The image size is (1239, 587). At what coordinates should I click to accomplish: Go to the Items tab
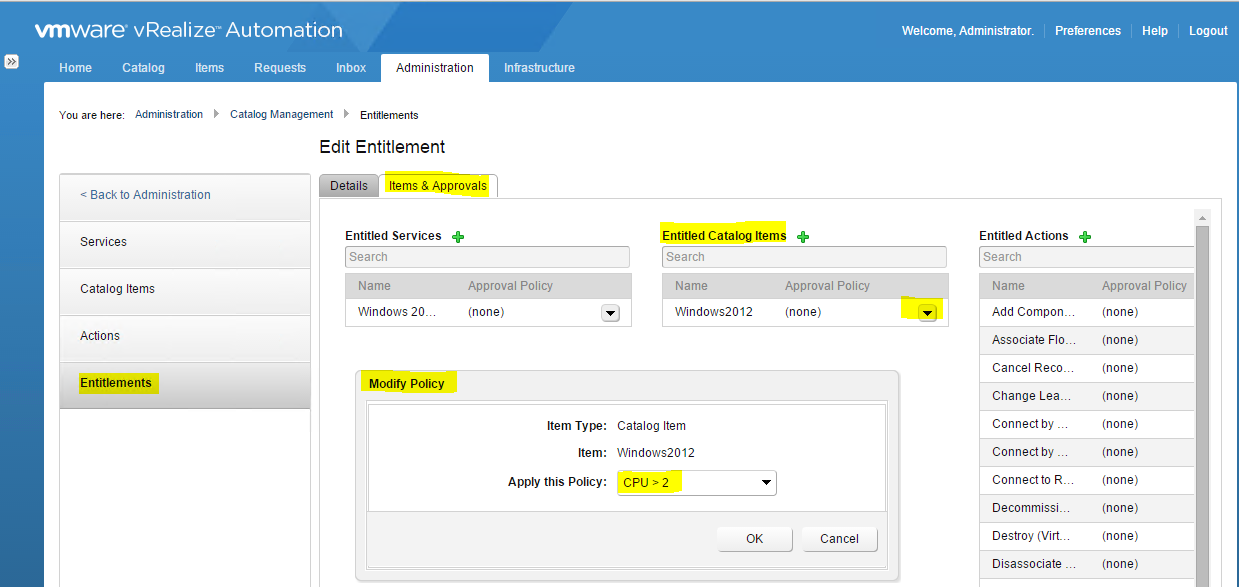tap(209, 68)
